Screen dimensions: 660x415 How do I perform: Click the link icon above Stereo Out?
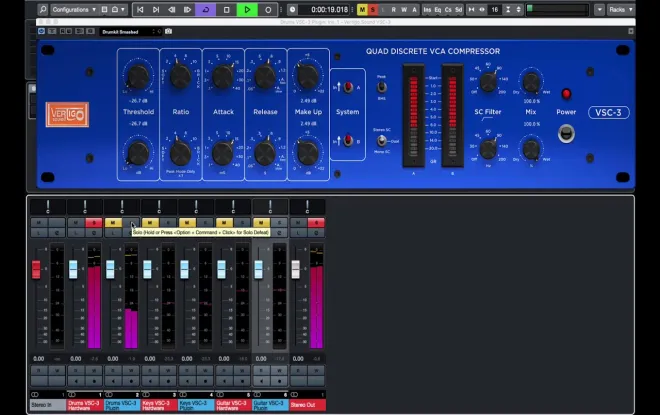[294, 394]
